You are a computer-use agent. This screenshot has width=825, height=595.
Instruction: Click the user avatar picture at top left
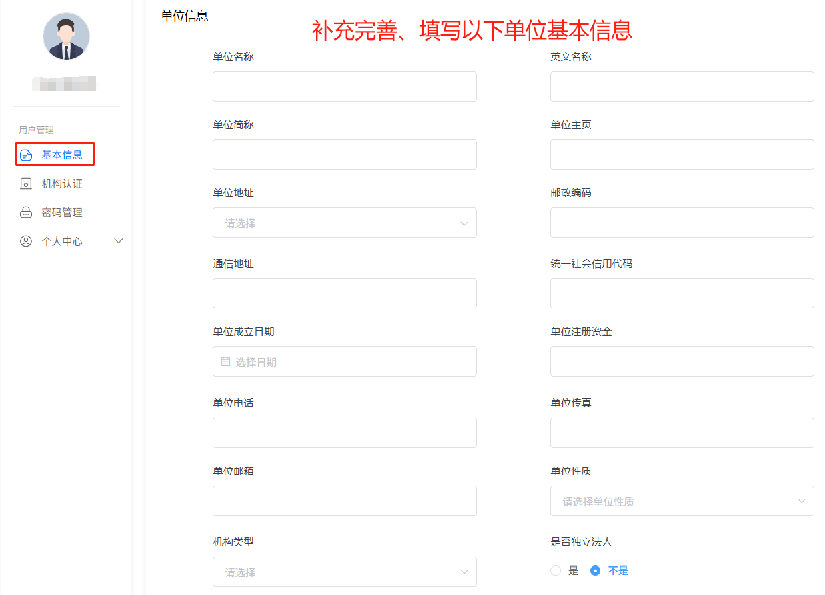[x=64, y=36]
